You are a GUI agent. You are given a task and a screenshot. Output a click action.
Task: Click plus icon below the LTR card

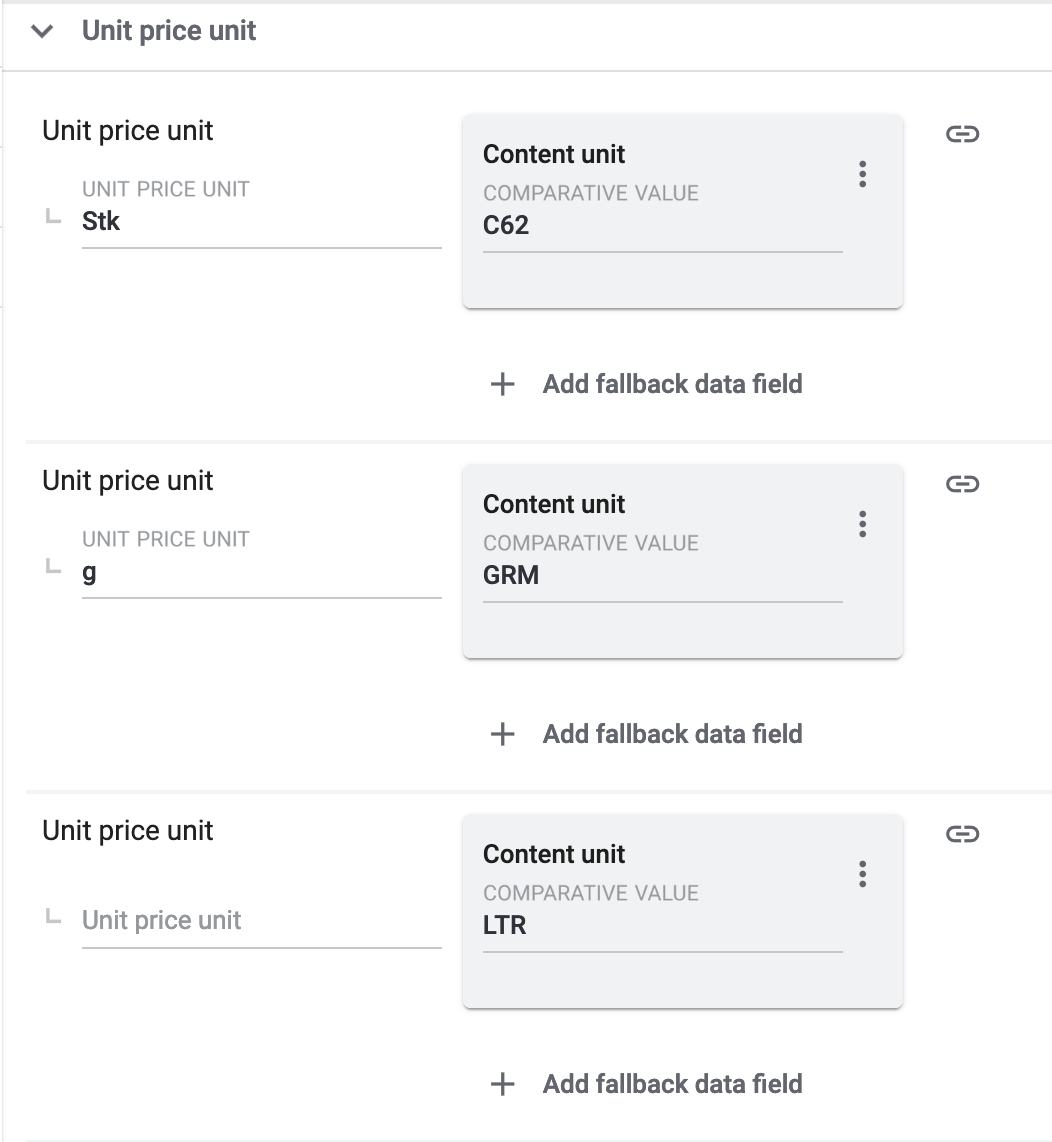[x=503, y=1084]
